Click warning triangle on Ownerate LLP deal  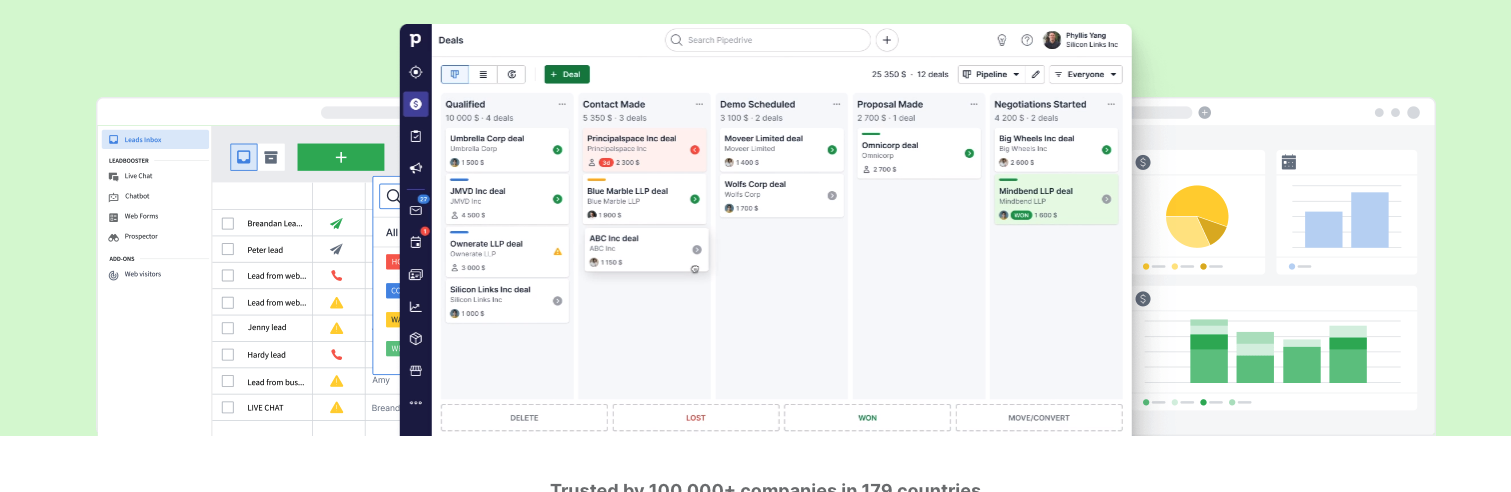557,251
